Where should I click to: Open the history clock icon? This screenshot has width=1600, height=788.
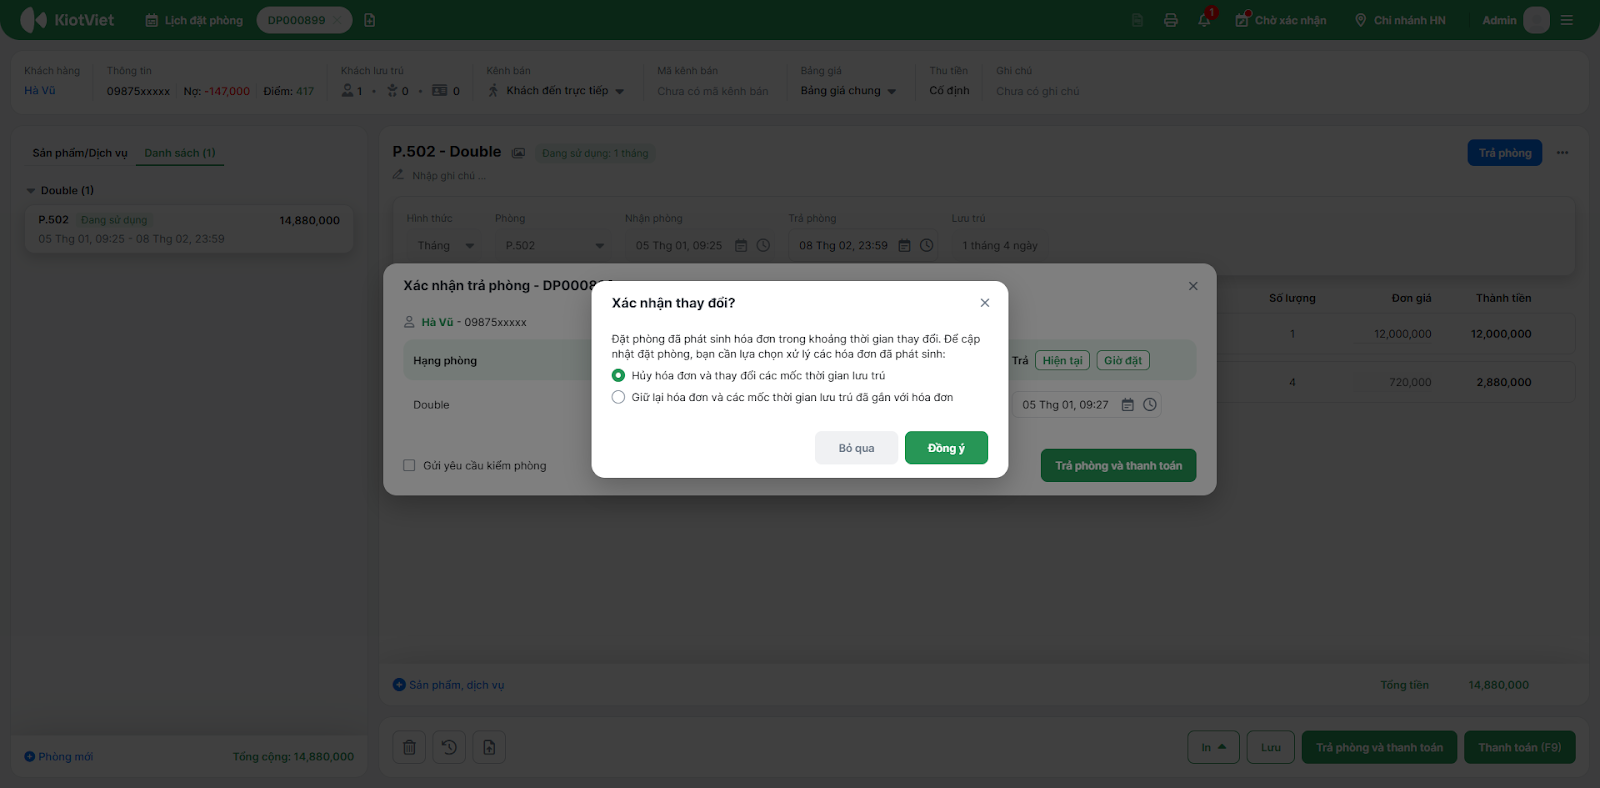[449, 747]
